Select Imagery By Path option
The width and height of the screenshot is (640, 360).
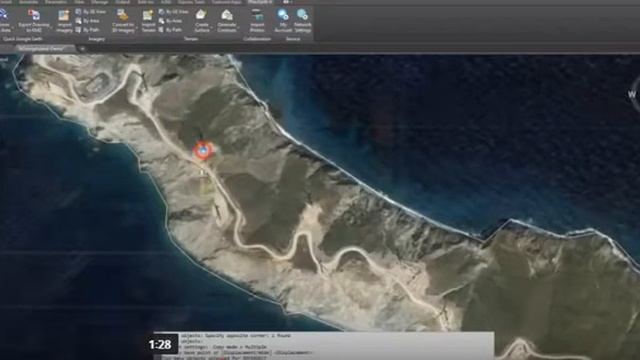[x=88, y=30]
